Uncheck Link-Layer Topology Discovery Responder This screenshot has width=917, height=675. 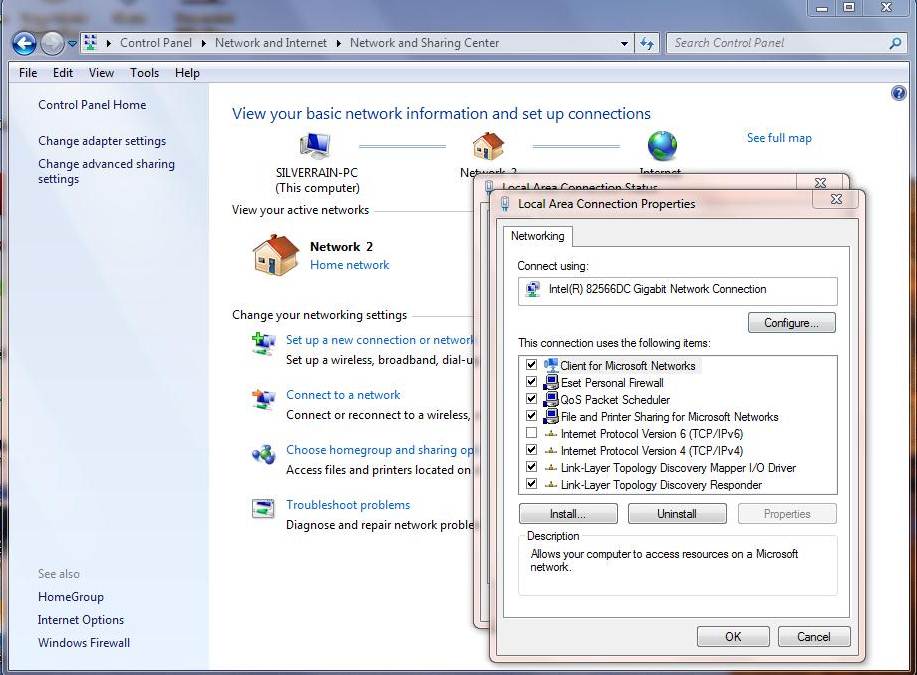(531, 484)
